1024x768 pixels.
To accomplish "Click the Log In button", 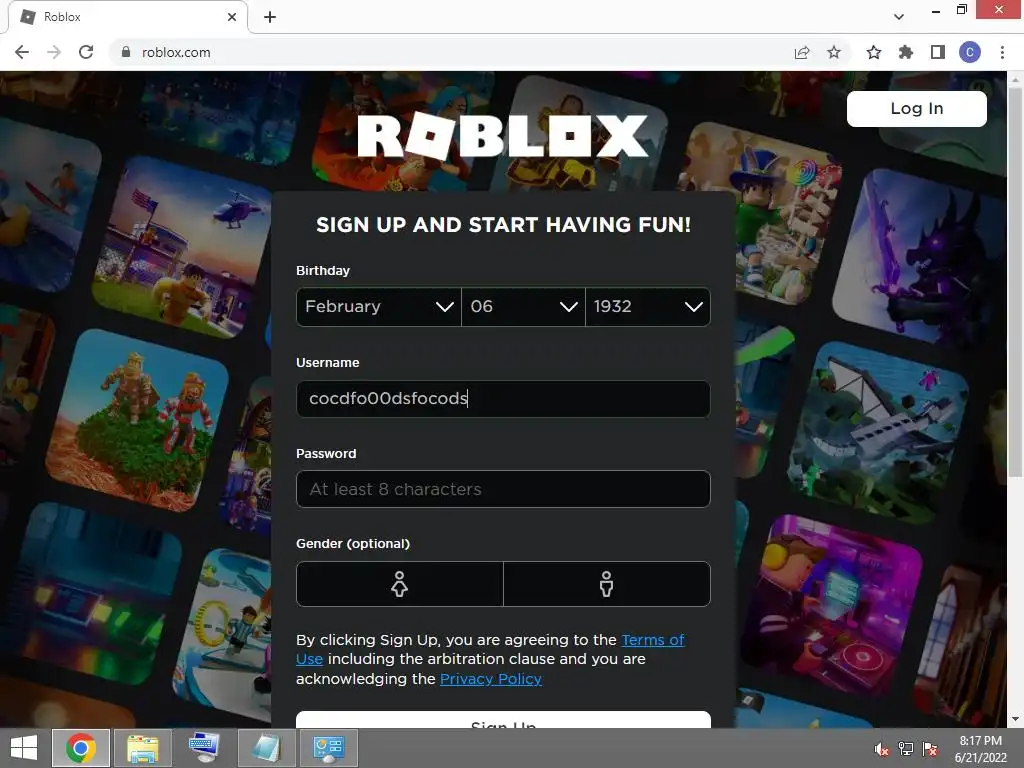I will 917,108.
